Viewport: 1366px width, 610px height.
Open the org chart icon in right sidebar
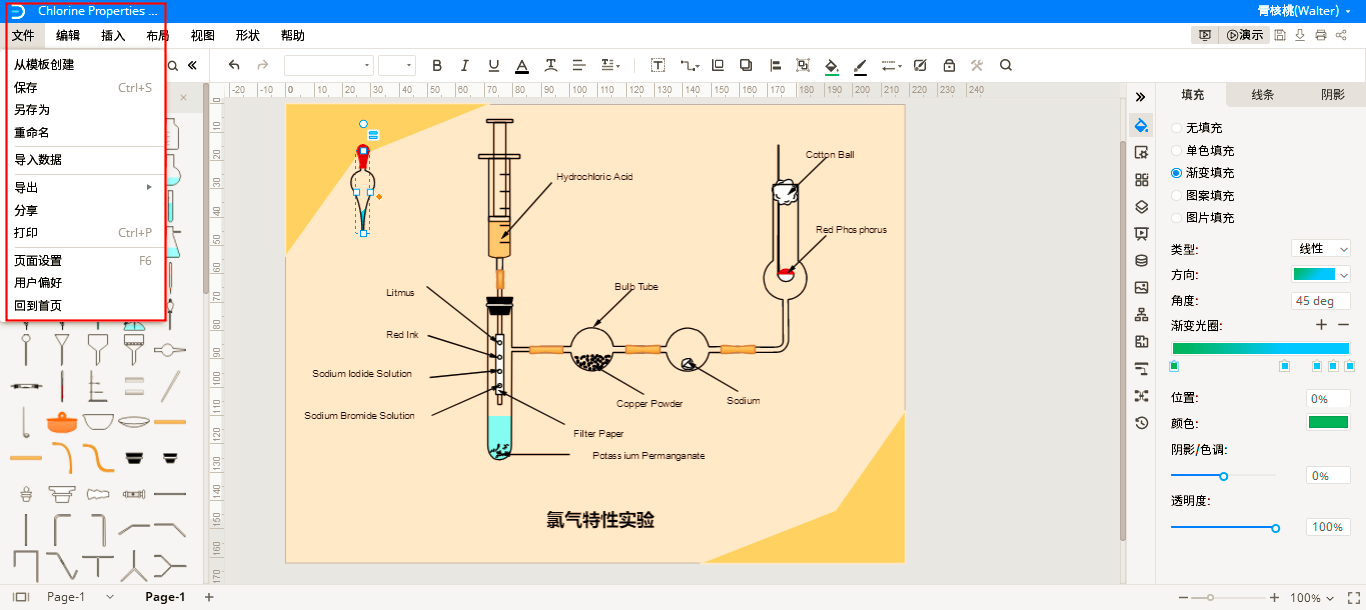click(1141, 315)
